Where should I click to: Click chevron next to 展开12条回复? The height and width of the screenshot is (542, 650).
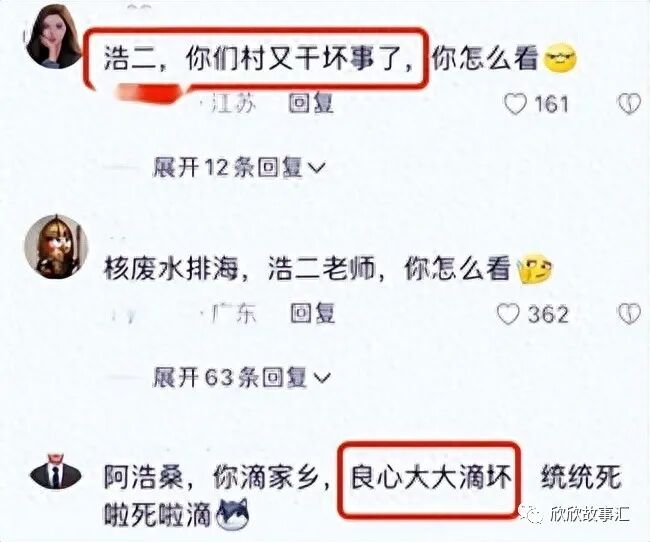[317, 169]
